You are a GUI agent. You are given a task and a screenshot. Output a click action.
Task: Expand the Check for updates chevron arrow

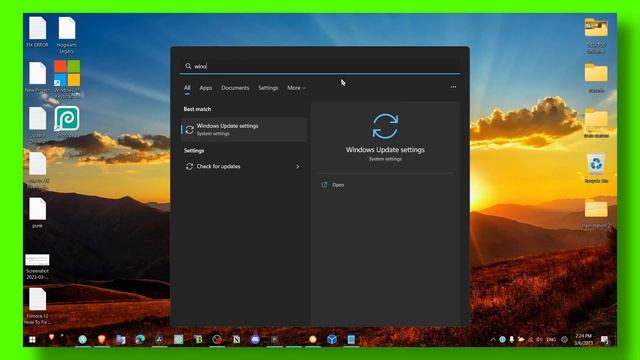pyautogui.click(x=298, y=167)
